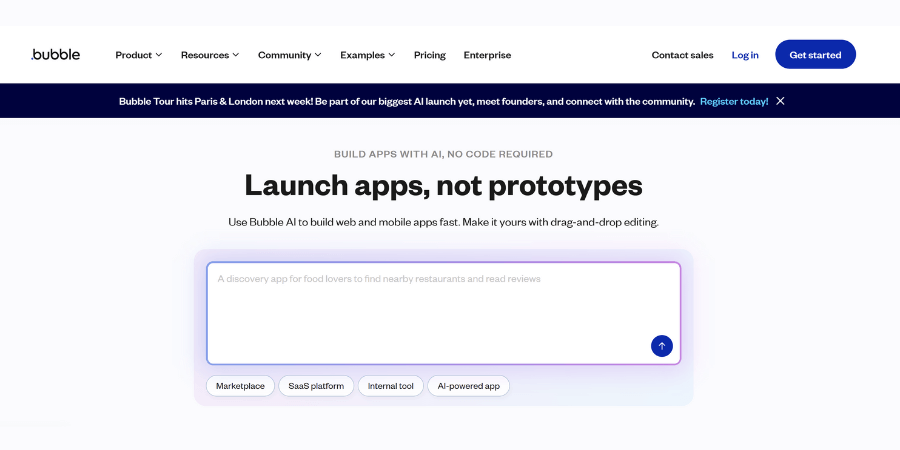Select the AI-powered app suggestion chip
The image size is (900, 450).
(x=468, y=386)
